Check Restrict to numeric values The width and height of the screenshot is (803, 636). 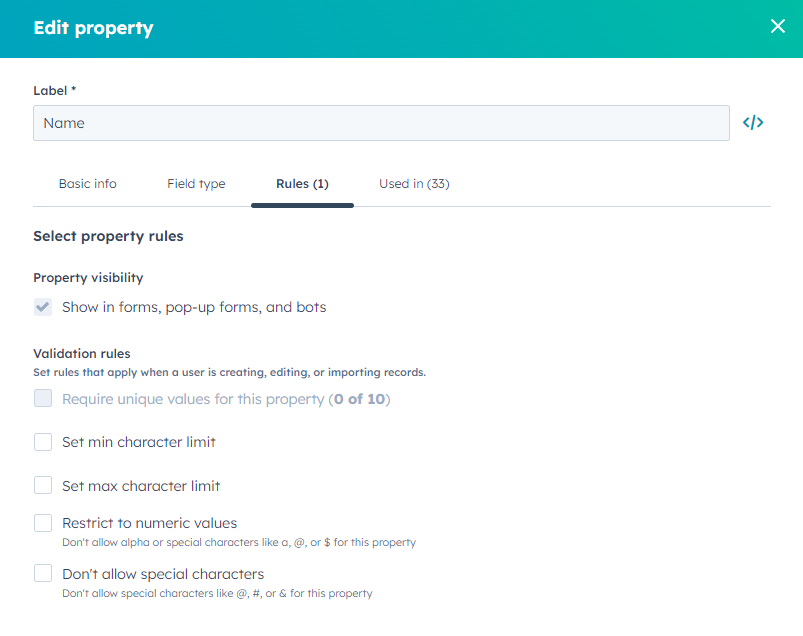42,522
